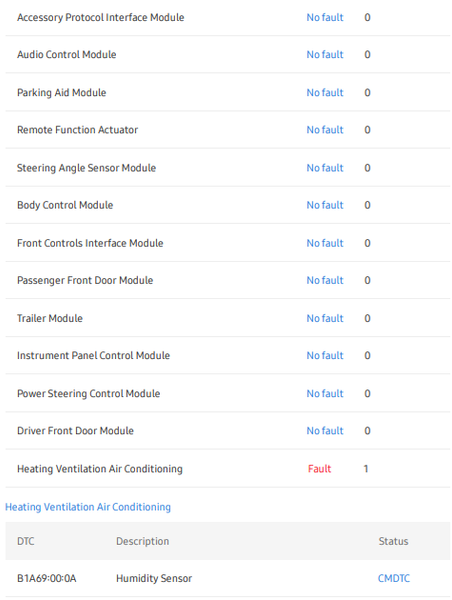
Task: Click No fault for Parking Aid Module
Action: click(325, 93)
